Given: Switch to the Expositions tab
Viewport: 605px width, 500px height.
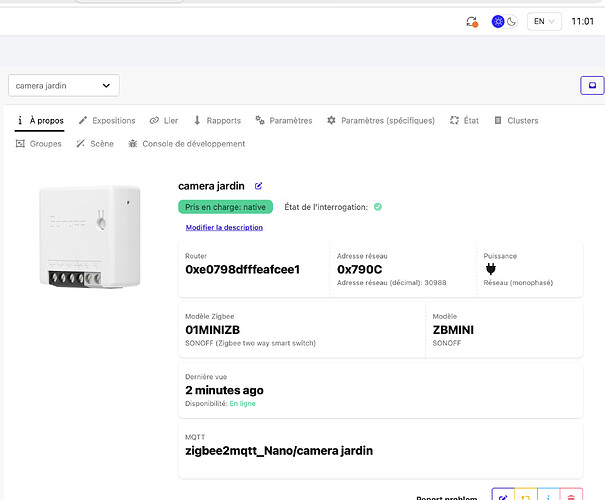Looking at the screenshot, I should coord(107,121).
